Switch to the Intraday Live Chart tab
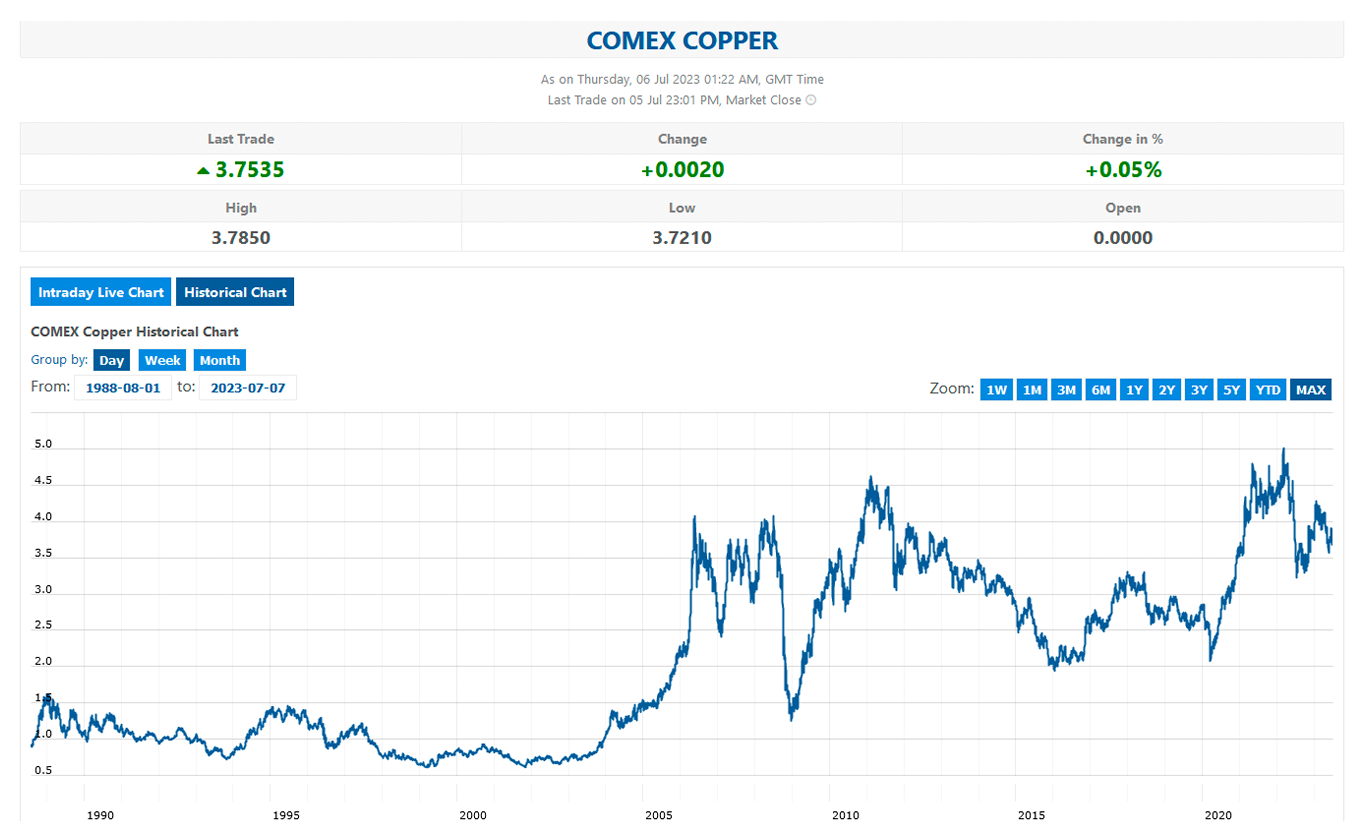 click(101, 292)
